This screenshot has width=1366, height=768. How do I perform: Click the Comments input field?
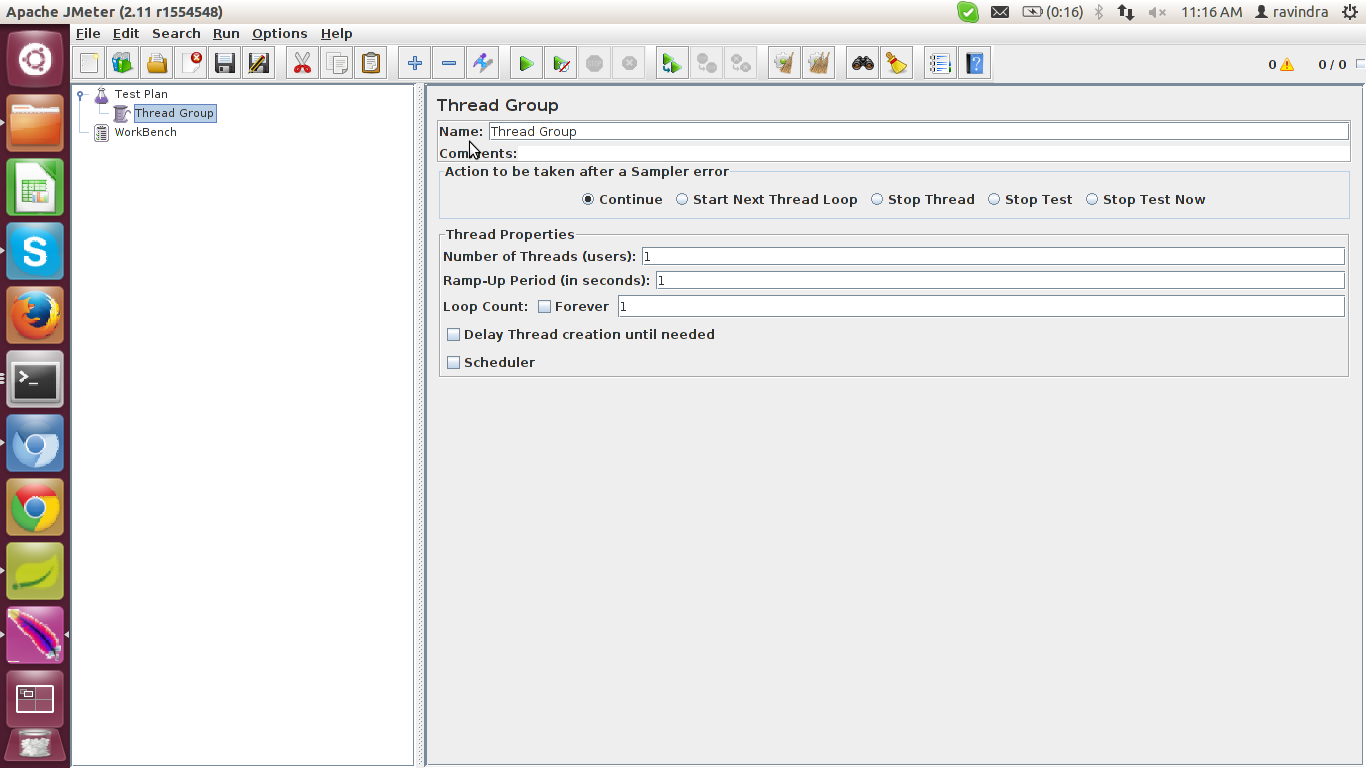pos(933,153)
